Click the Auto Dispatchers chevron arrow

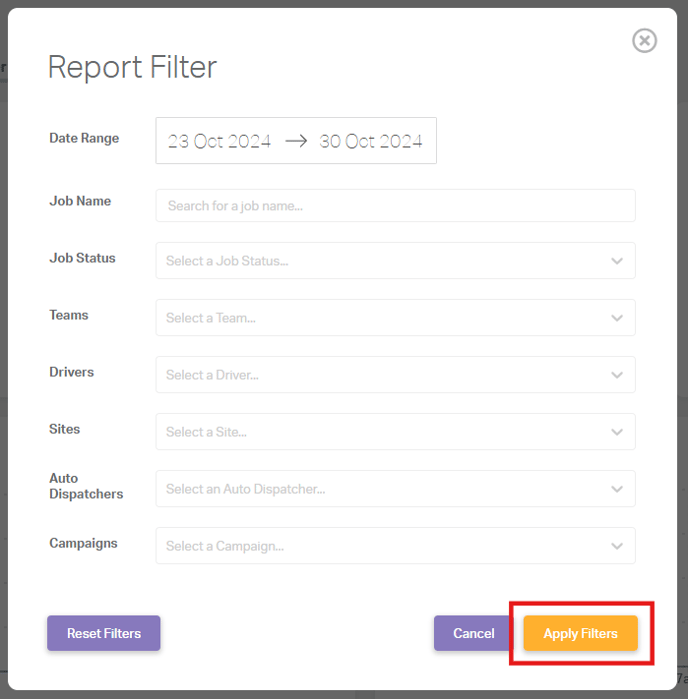click(617, 489)
